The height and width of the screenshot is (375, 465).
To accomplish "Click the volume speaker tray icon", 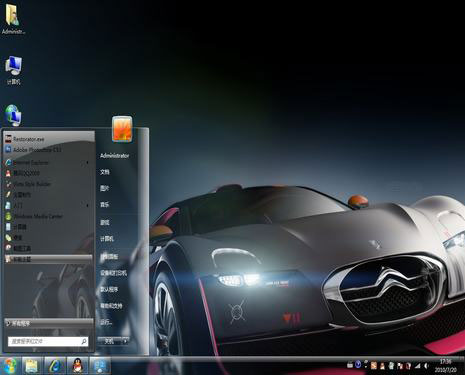I will click(426, 366).
